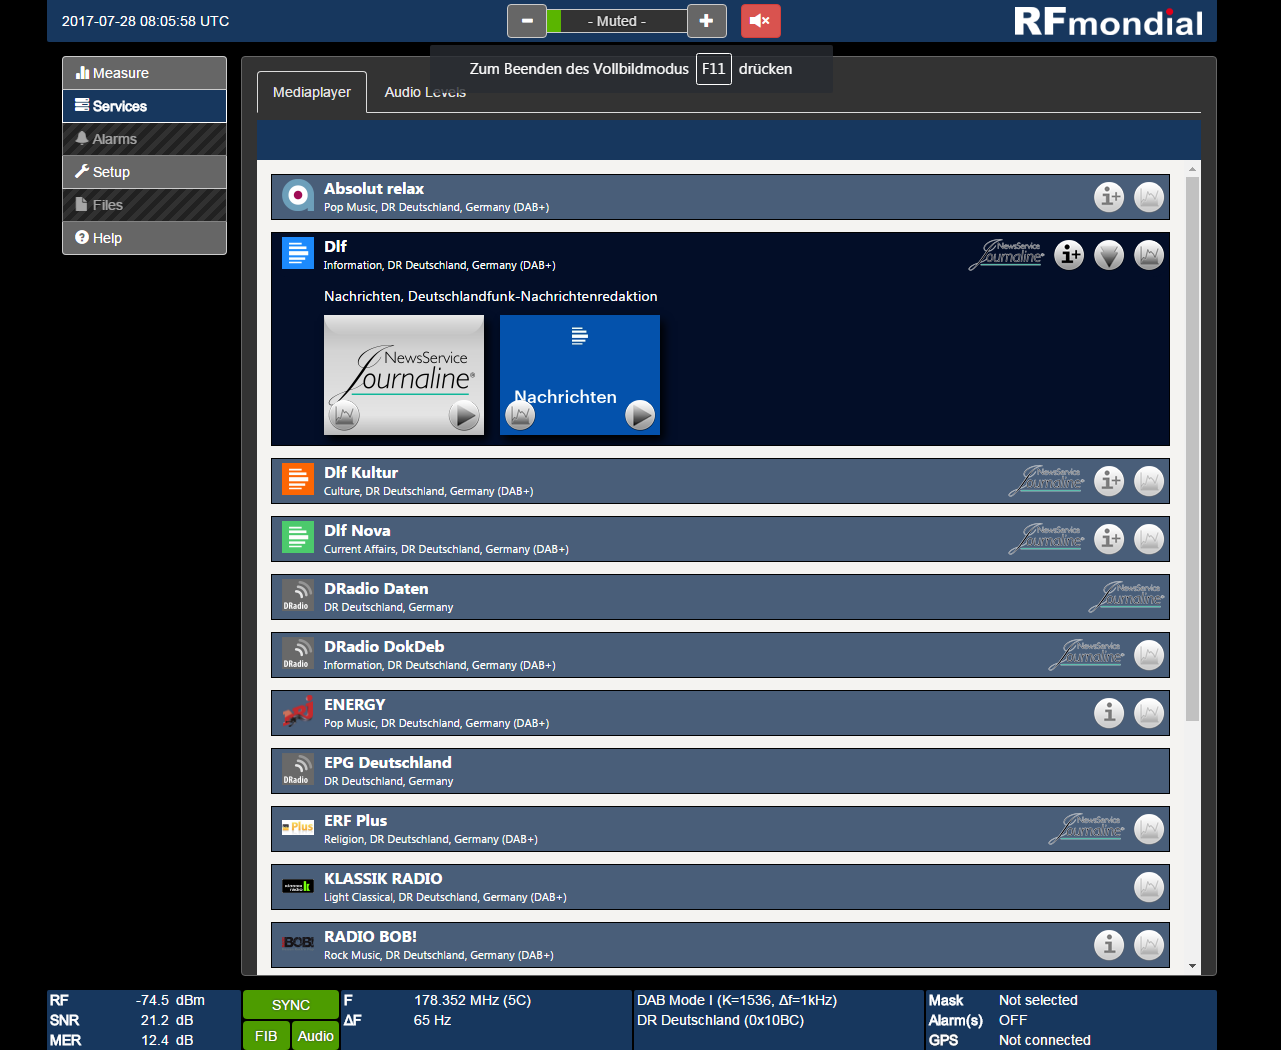This screenshot has height=1050, width=1281.
Task: Click the Absolut relax station logo
Action: click(x=297, y=195)
